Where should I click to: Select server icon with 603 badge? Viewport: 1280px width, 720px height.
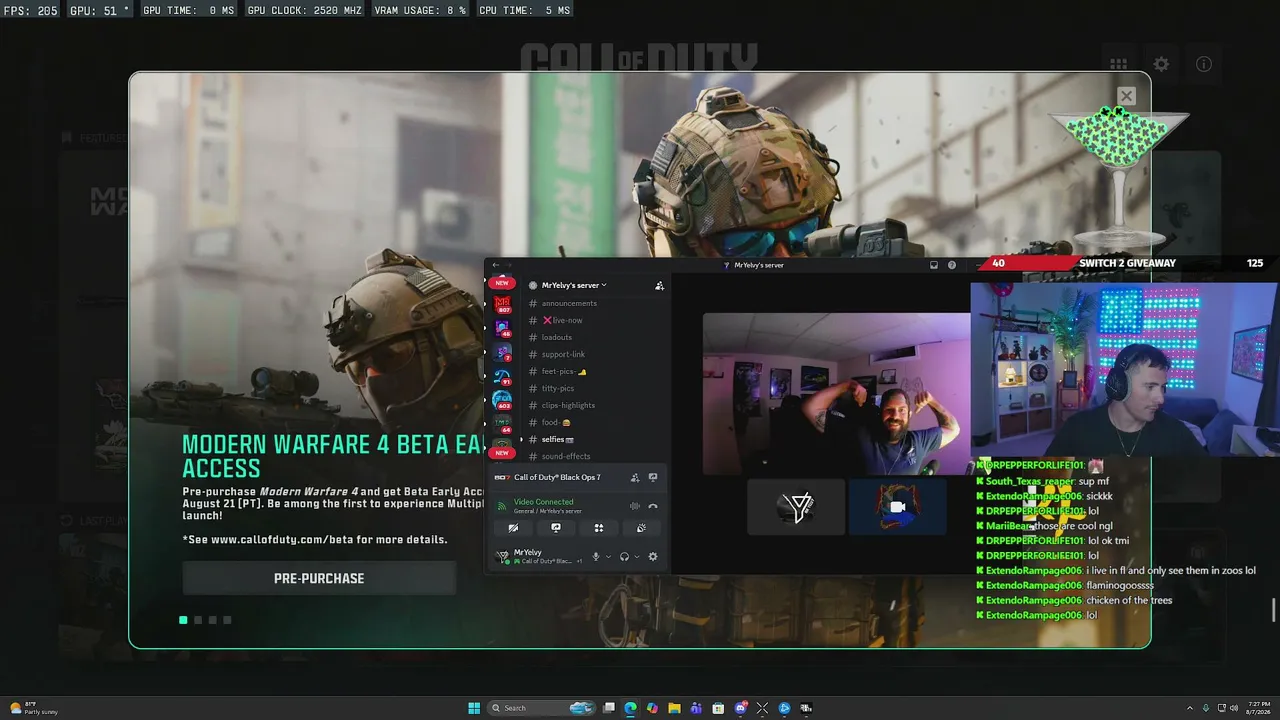[502, 401]
